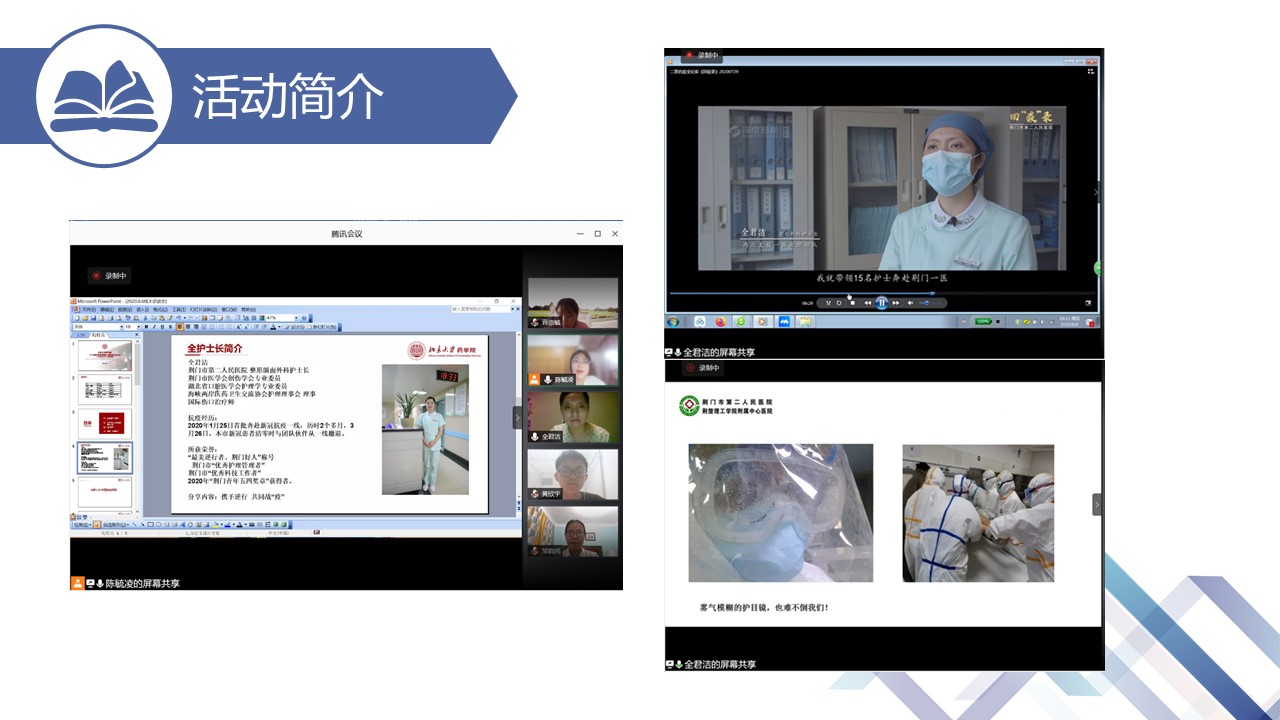Open PowerPoint 视图(V) menu
The width and height of the screenshot is (1280, 720).
click(x=127, y=309)
